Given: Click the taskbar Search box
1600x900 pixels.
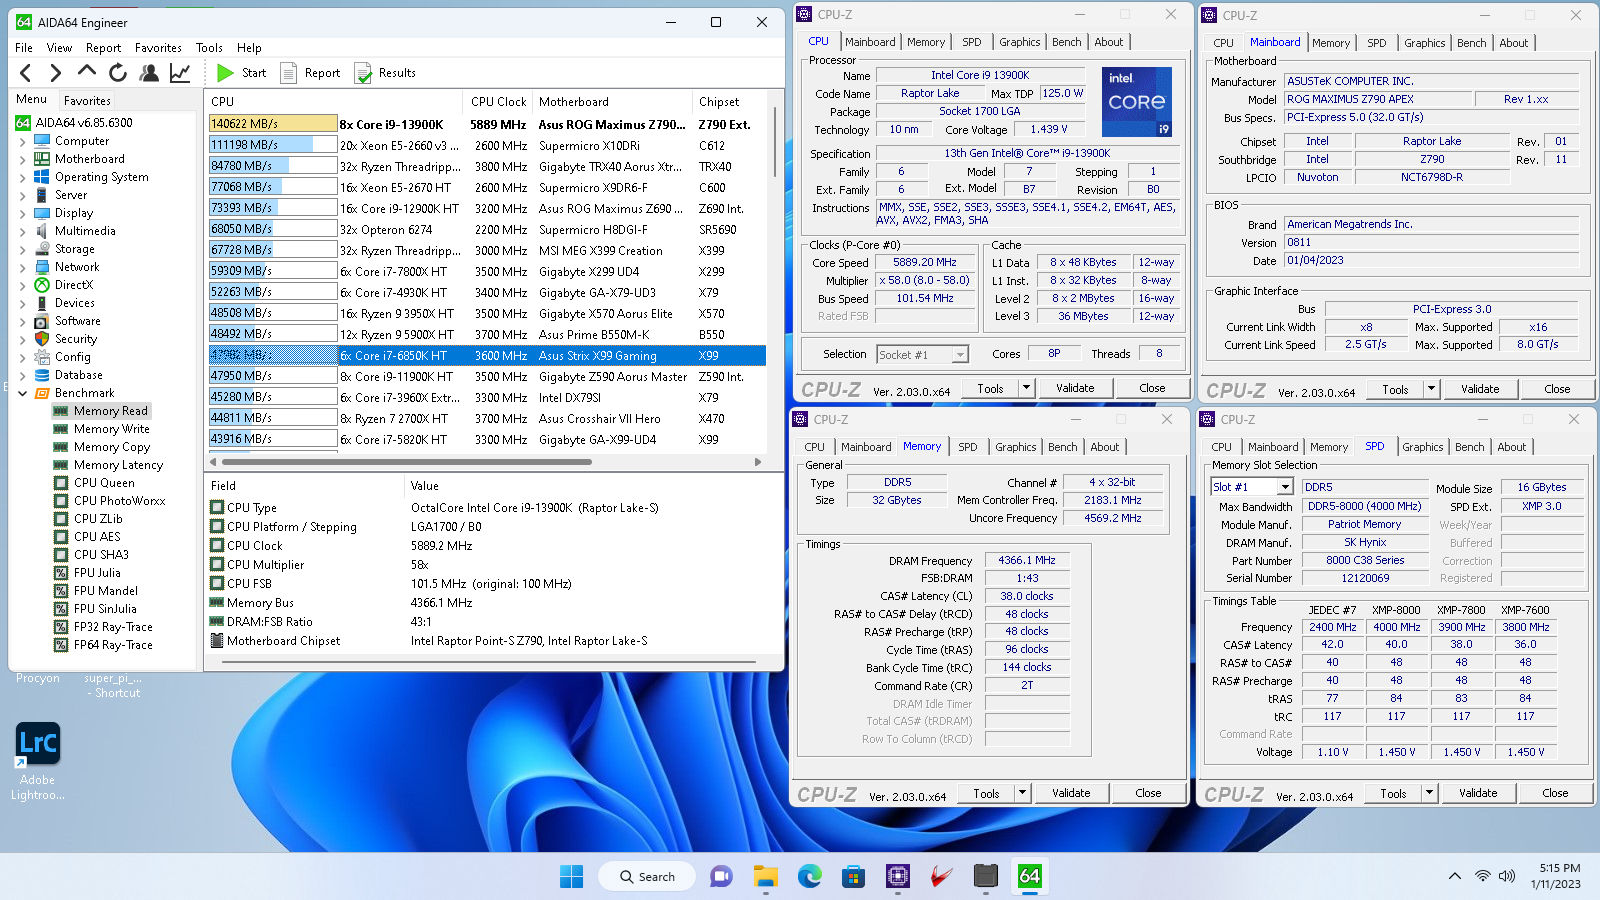Looking at the screenshot, I should 647,877.
